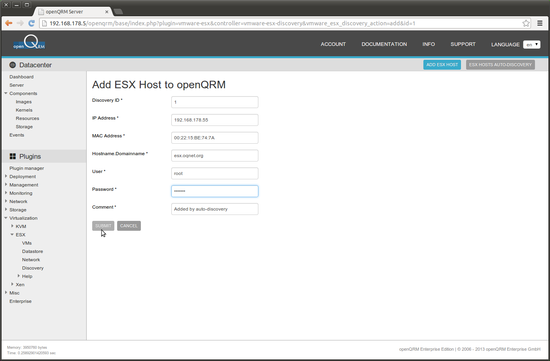This screenshot has height=361, width=550.
Task: Expand the Misc arrow
Action: (6, 293)
